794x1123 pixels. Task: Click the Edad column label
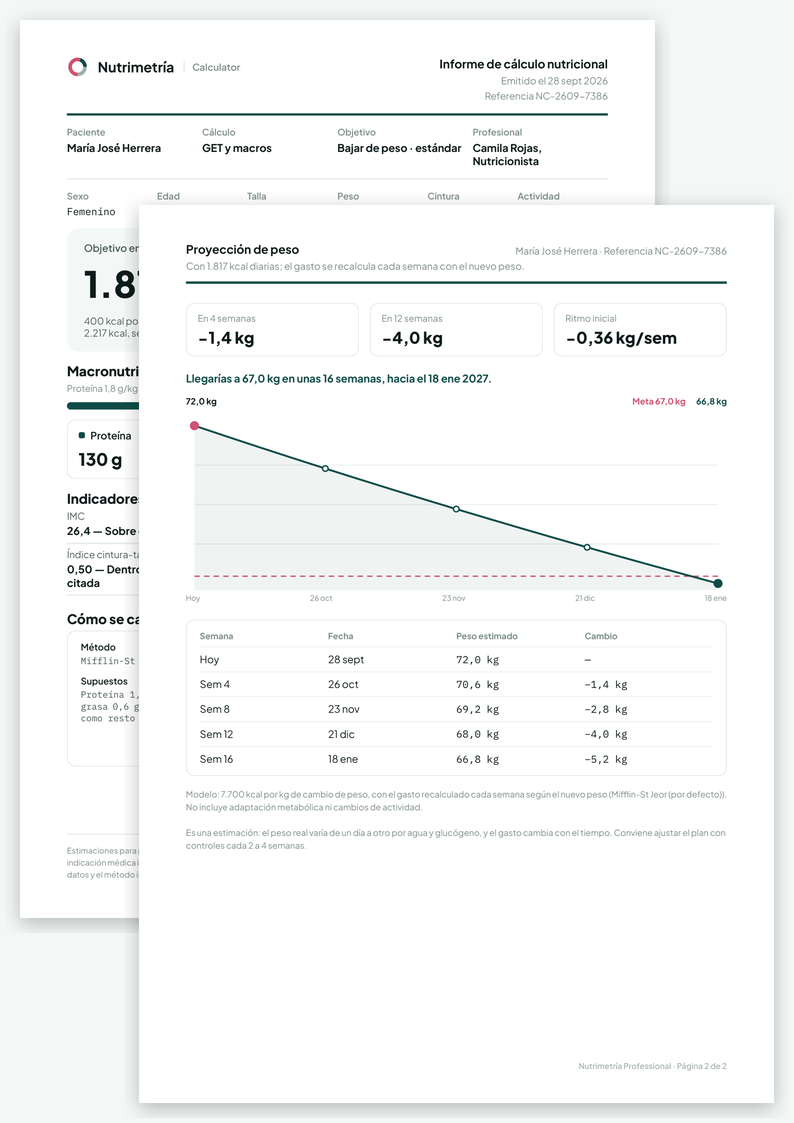tap(168, 196)
